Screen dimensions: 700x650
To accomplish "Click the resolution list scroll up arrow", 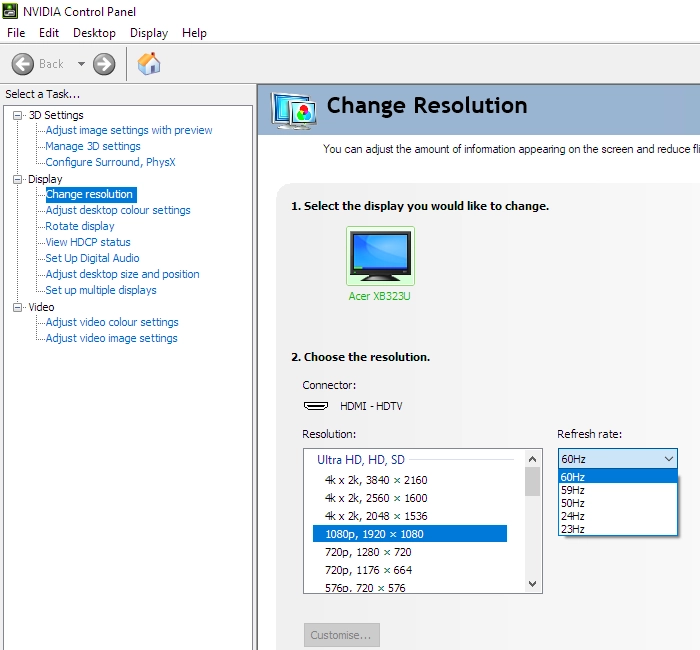I will point(532,459).
